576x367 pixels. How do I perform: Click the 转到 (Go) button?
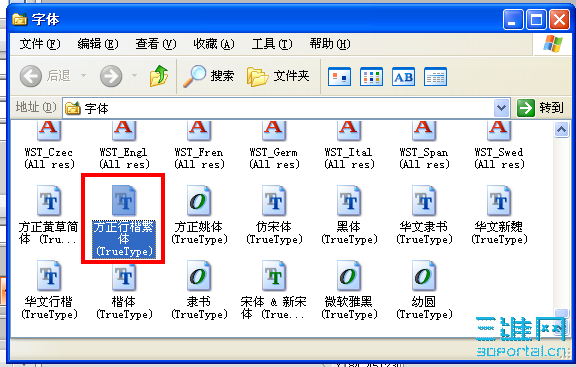click(540, 108)
